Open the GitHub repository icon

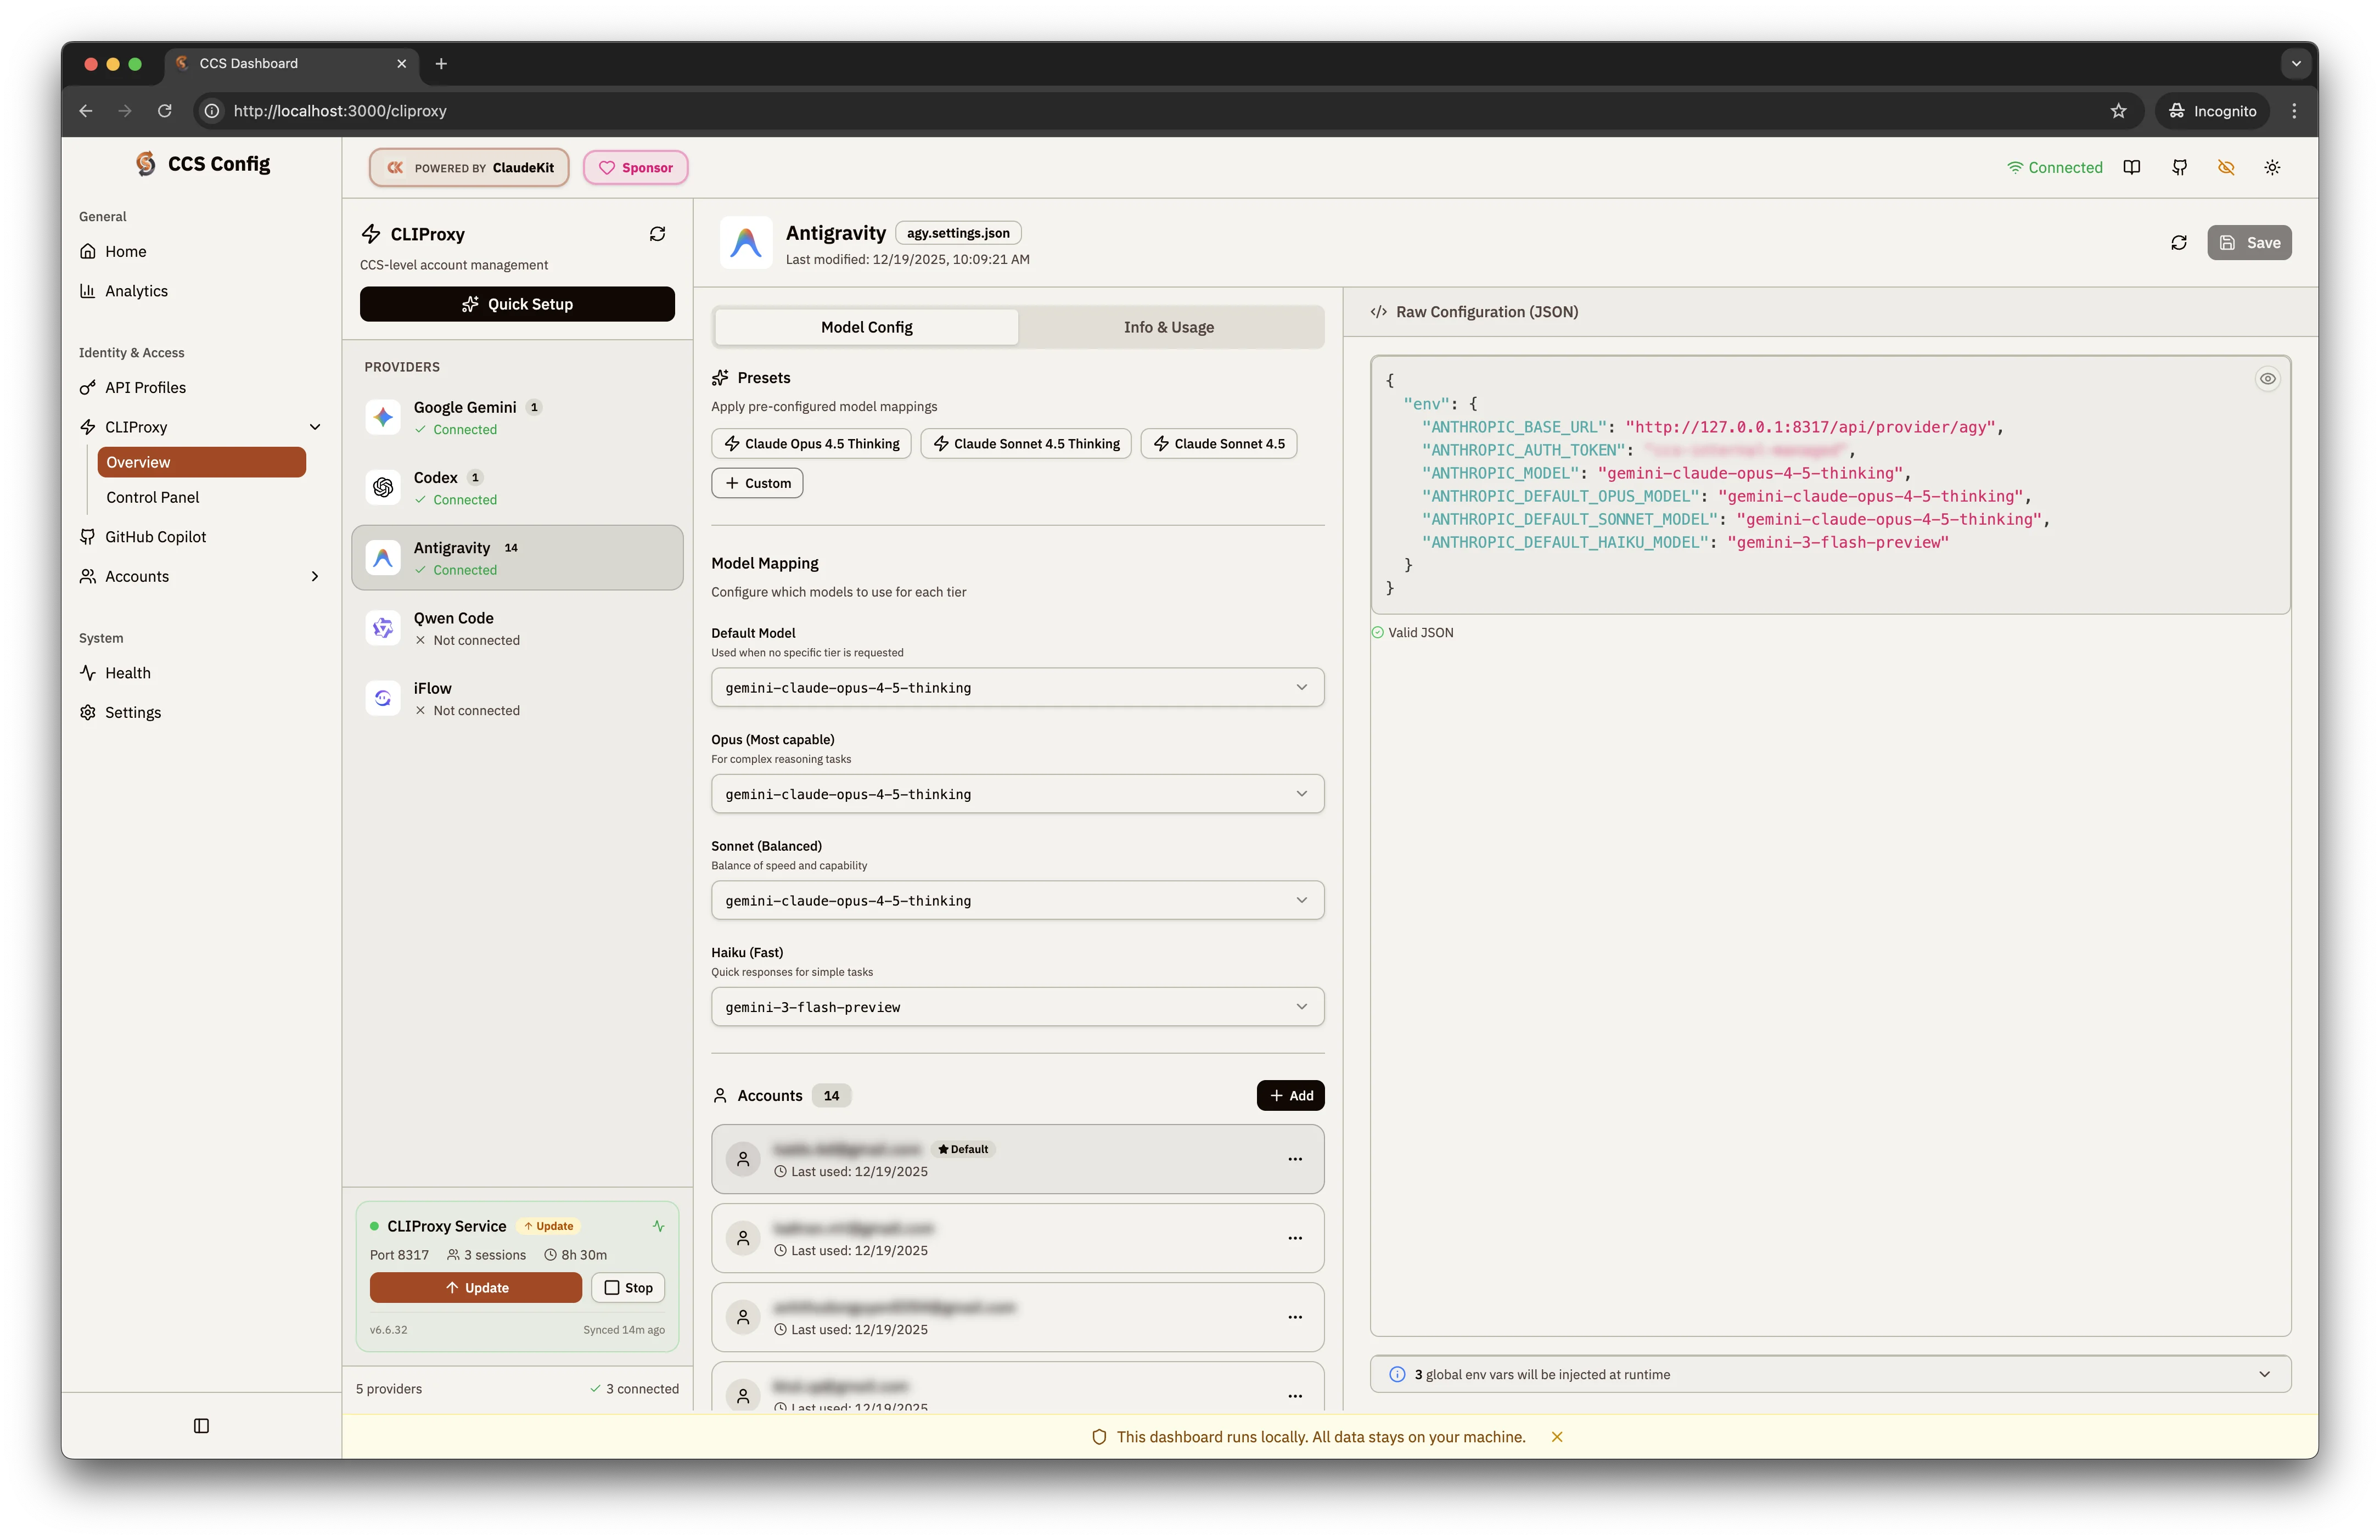click(x=2180, y=167)
